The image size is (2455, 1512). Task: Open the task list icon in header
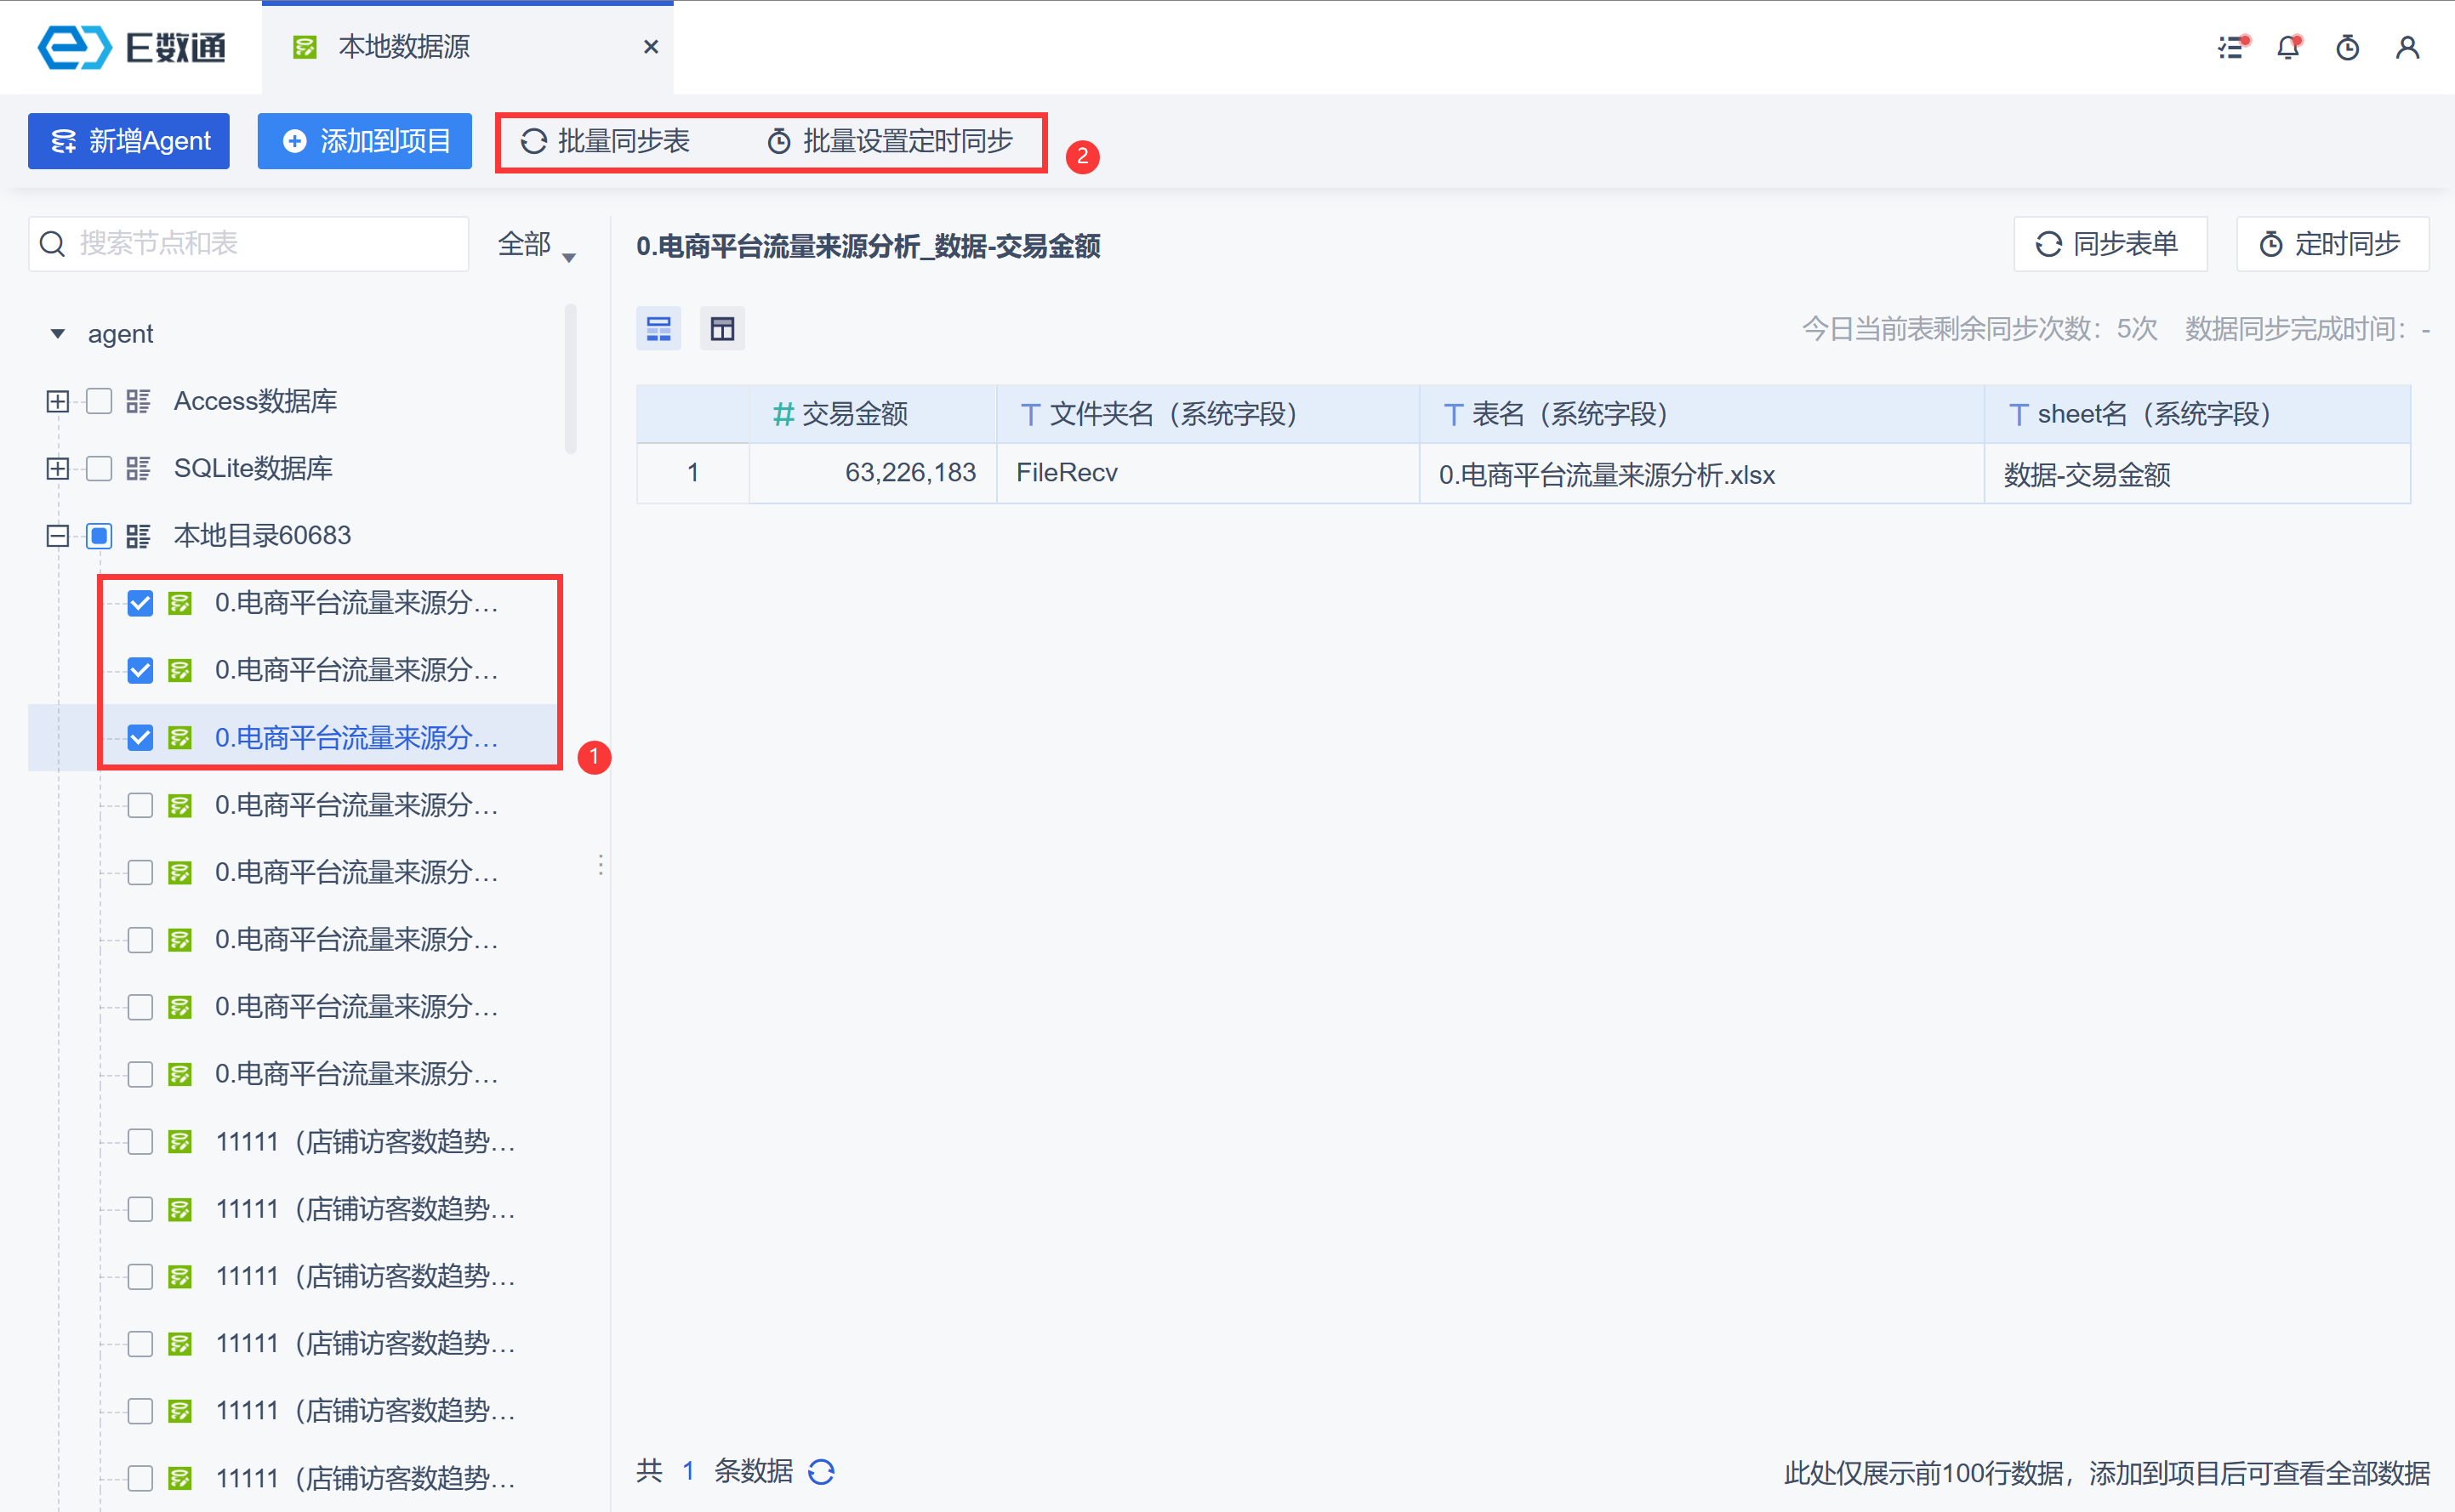coord(2232,47)
